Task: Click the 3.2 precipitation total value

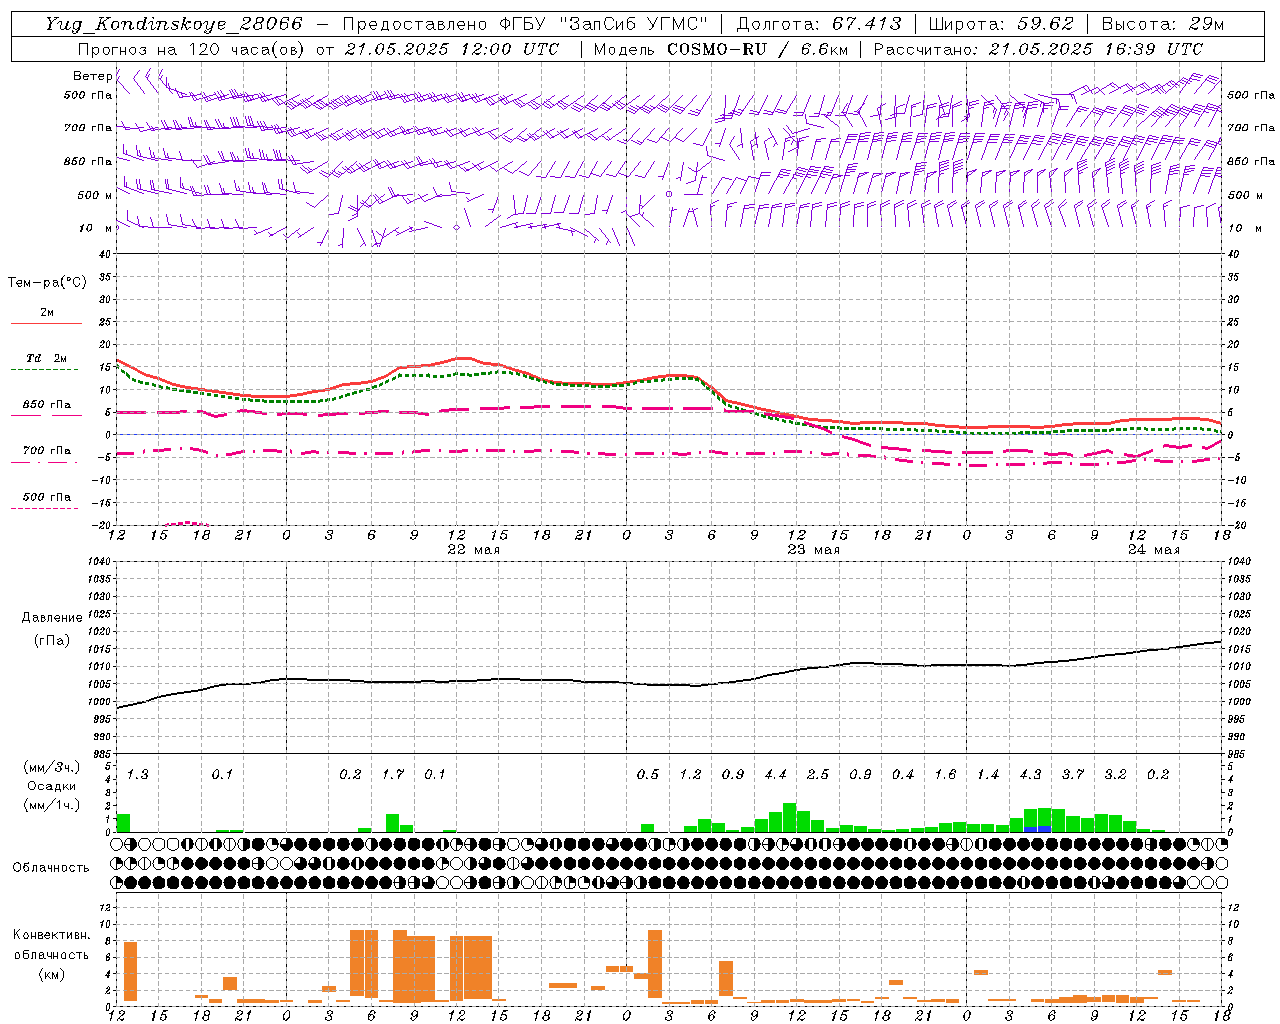Action: pos(1116,774)
